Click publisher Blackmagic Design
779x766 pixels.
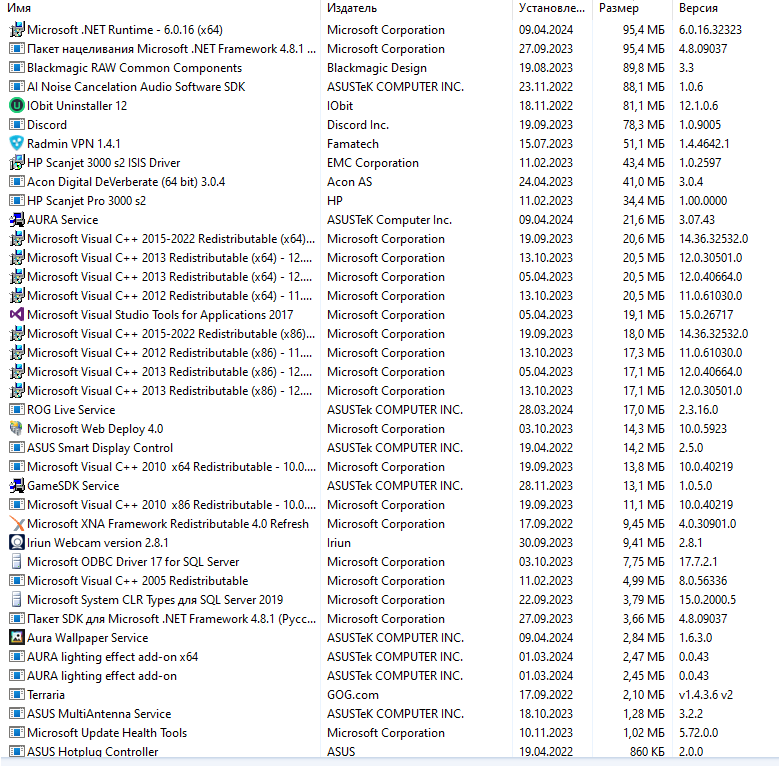tap(377, 68)
